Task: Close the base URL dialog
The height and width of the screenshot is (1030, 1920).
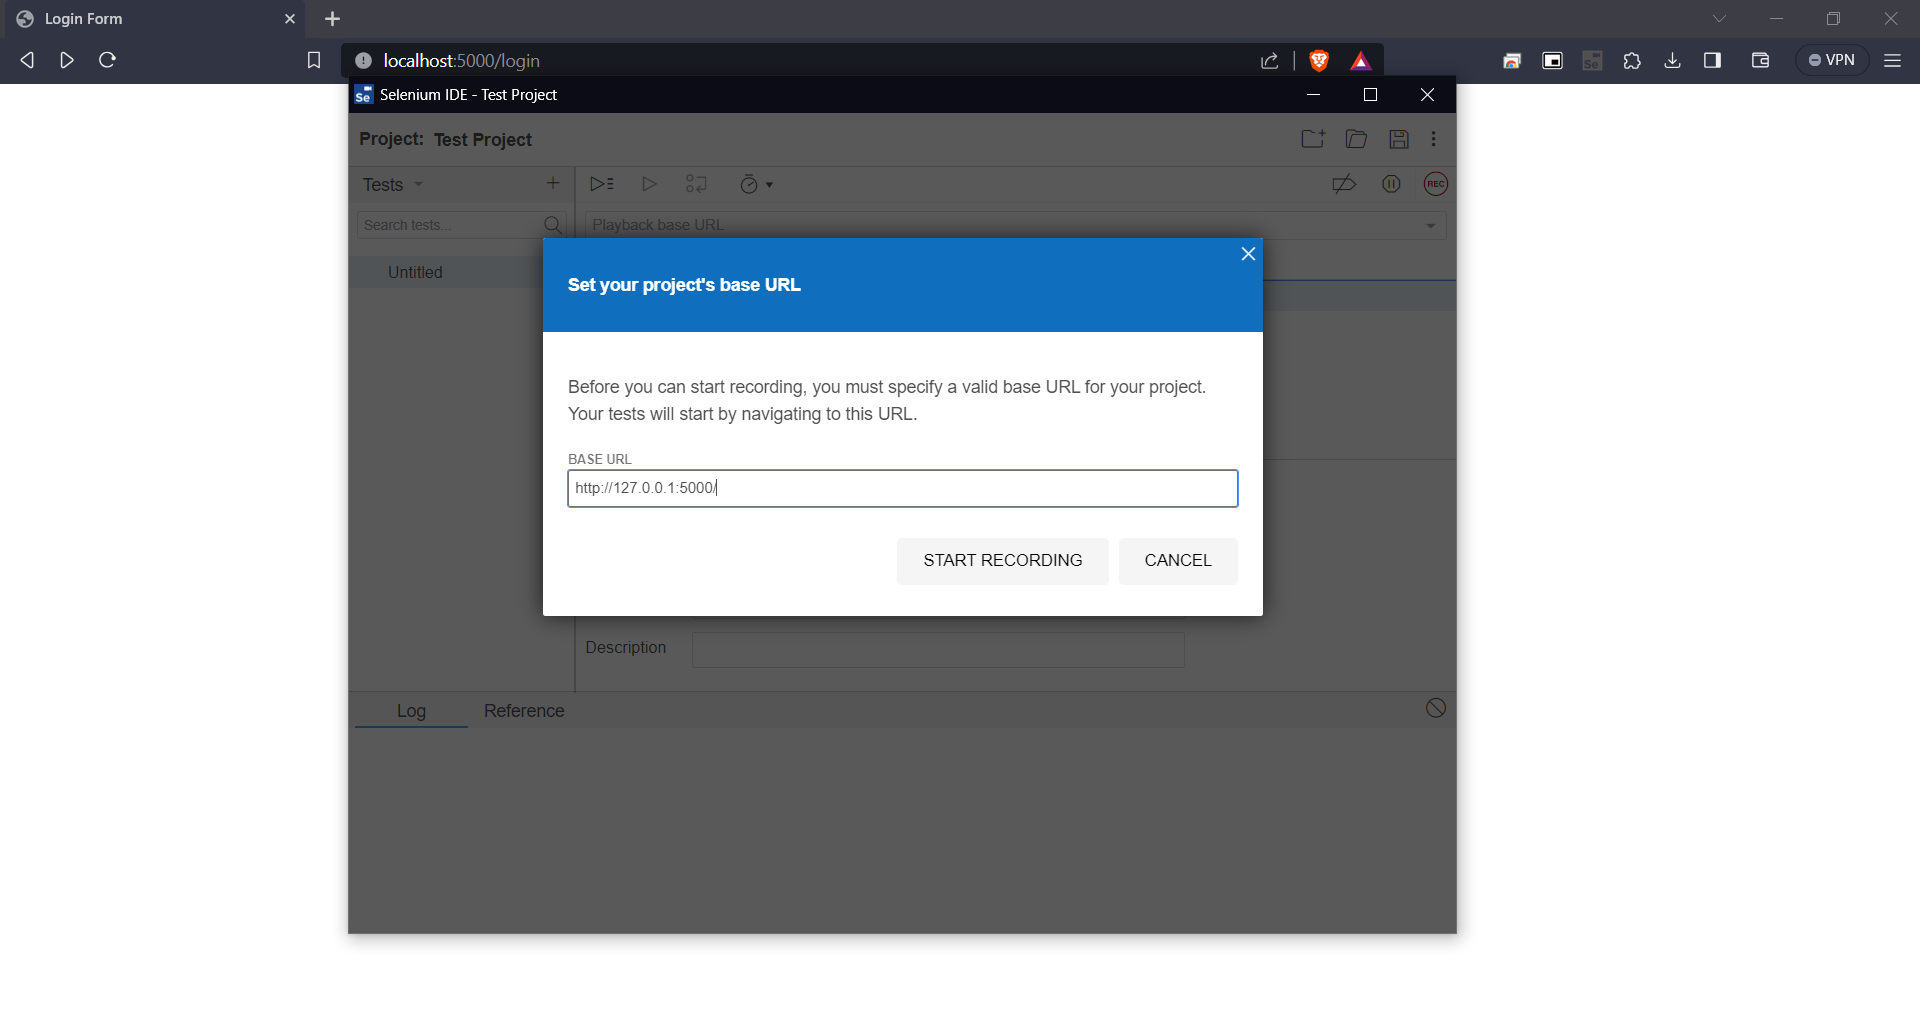Action: click(1247, 254)
